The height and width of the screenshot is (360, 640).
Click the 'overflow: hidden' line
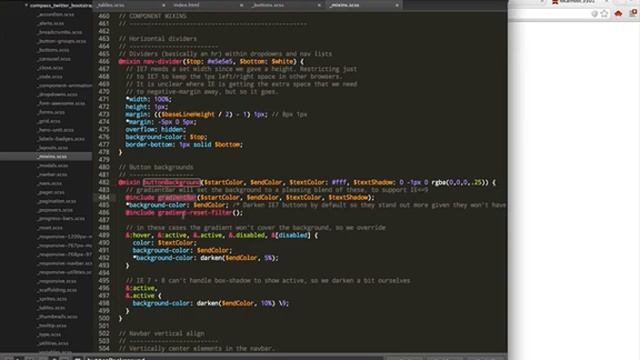point(155,129)
